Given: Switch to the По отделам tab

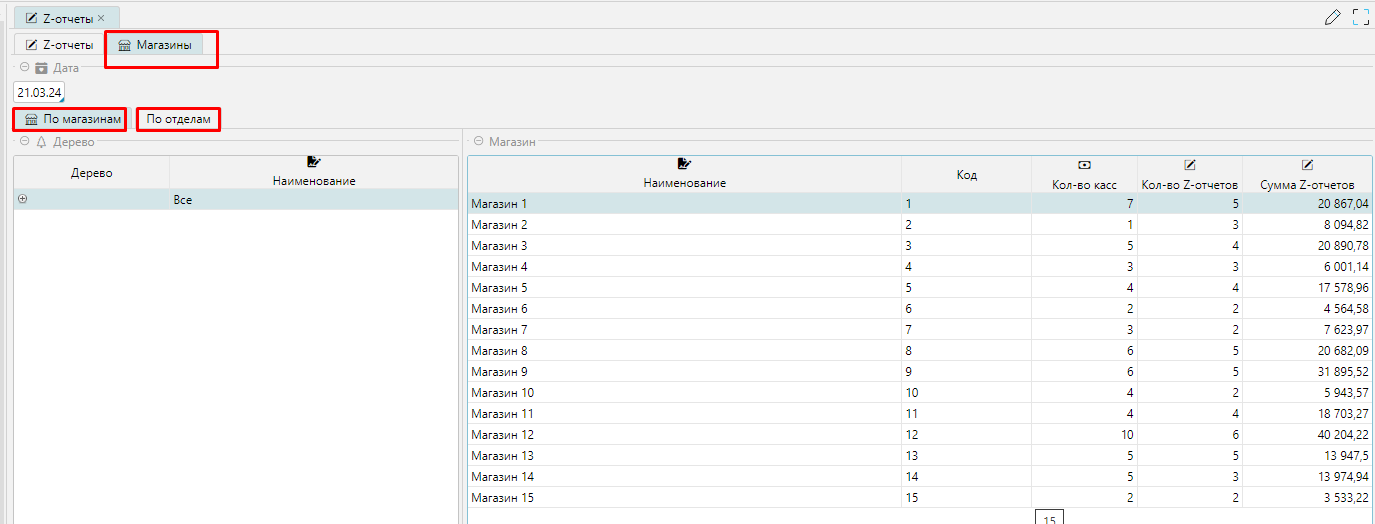Looking at the screenshot, I should (x=178, y=119).
